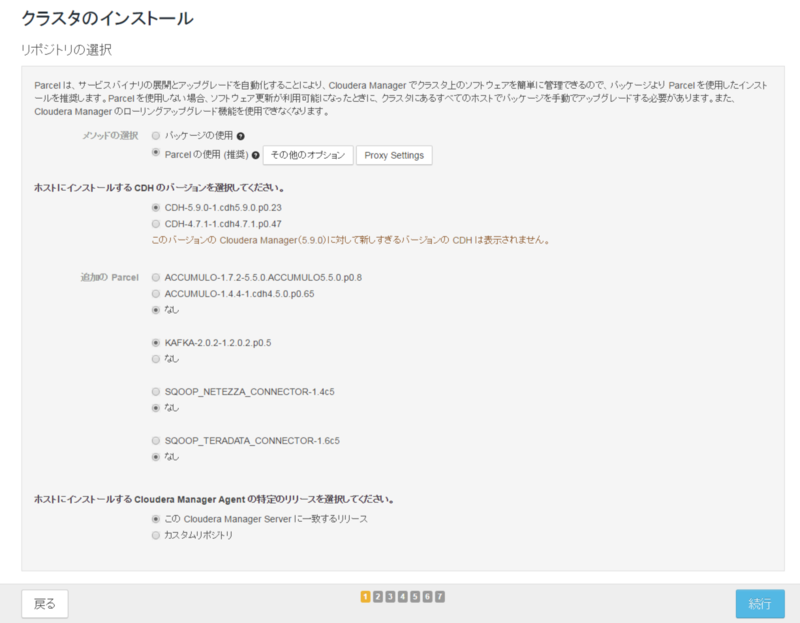Click ホストにインストールする CDH のバージョン heading
Image resolution: width=800 pixels, height=623 pixels.
tap(159, 188)
